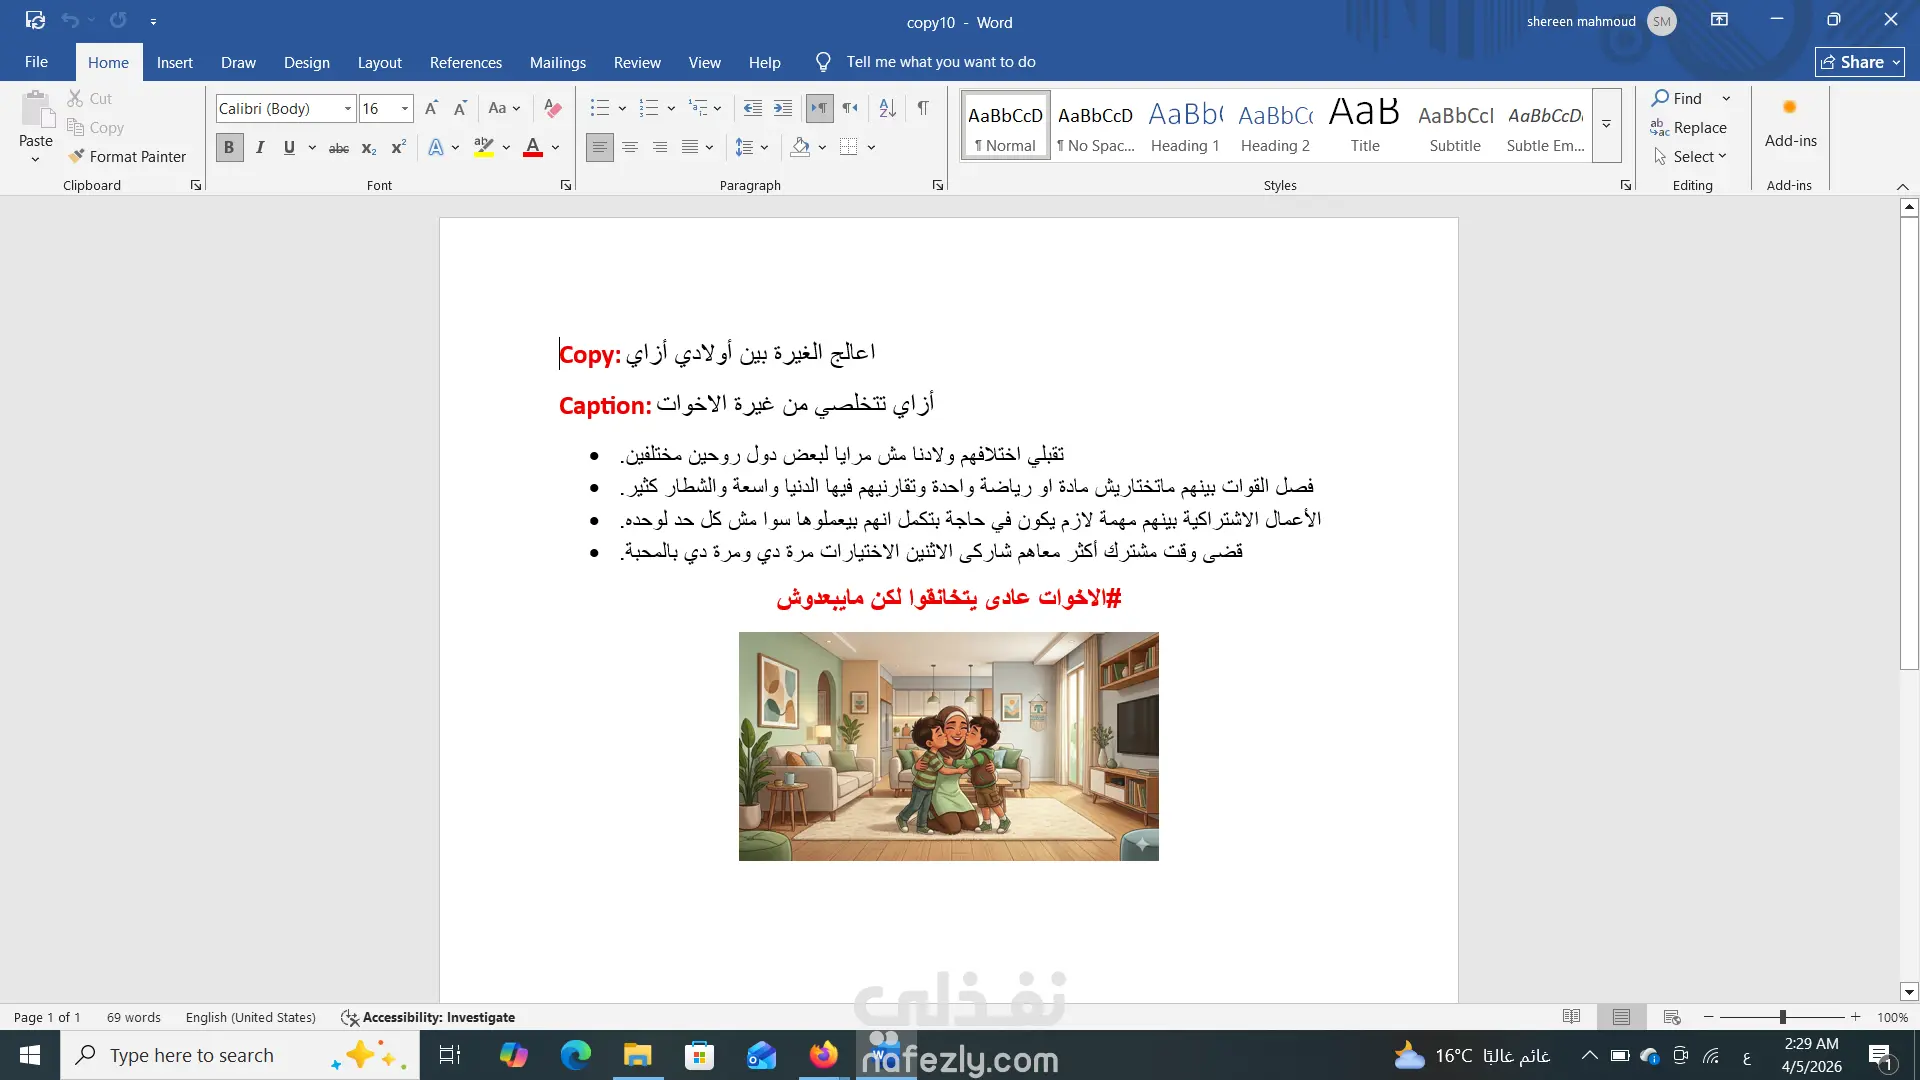Open the font size dropdown
This screenshot has width=1920, height=1080.
click(405, 108)
